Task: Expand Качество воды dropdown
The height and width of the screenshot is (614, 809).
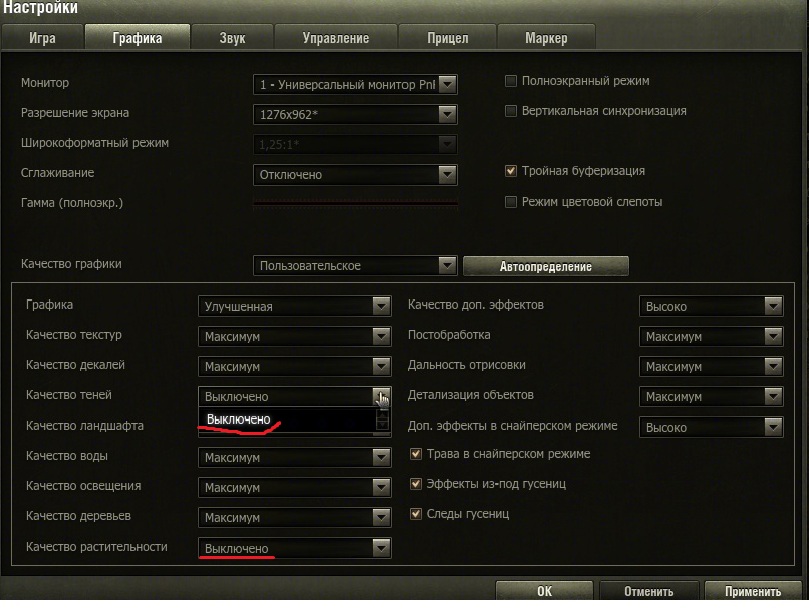Action: tap(295, 458)
